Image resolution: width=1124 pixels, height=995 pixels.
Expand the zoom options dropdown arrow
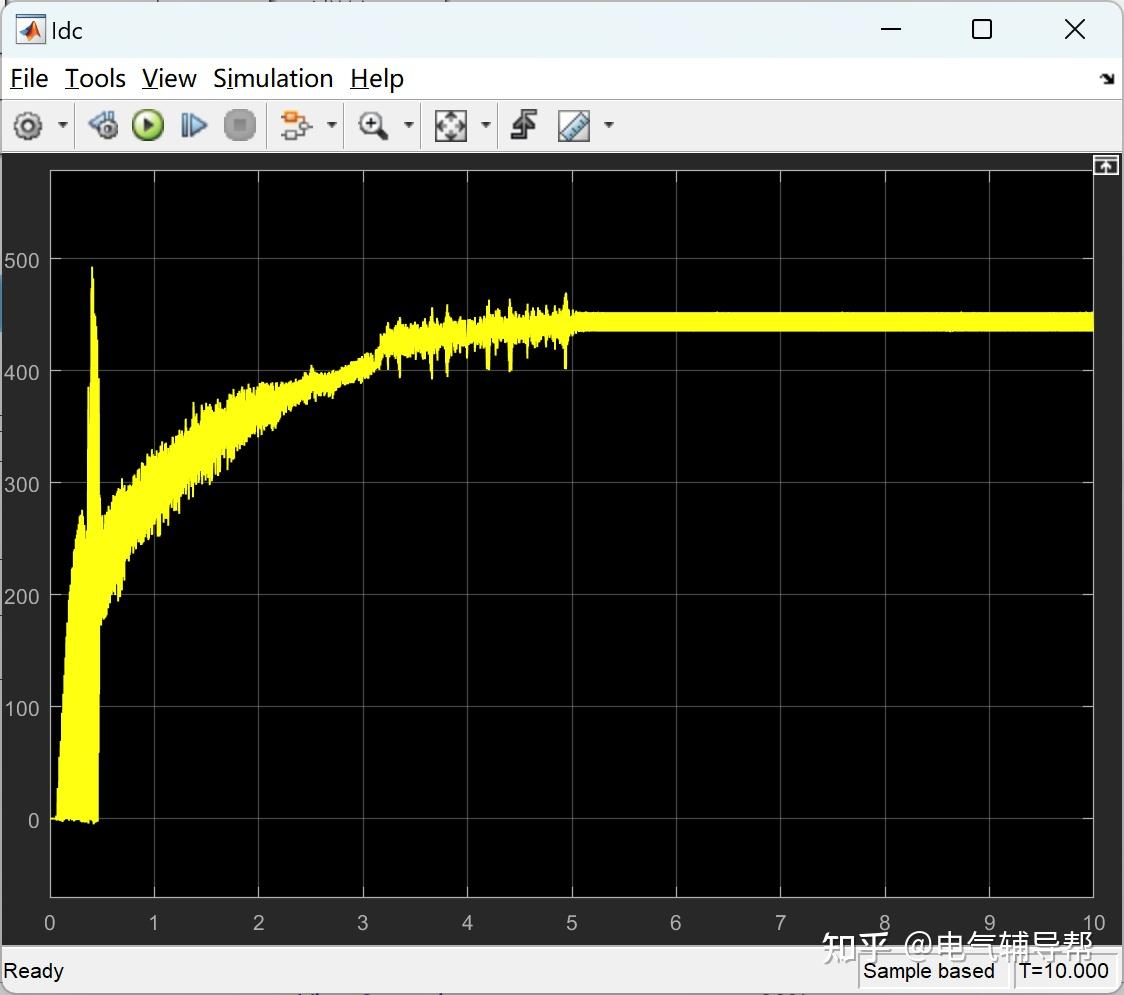409,125
